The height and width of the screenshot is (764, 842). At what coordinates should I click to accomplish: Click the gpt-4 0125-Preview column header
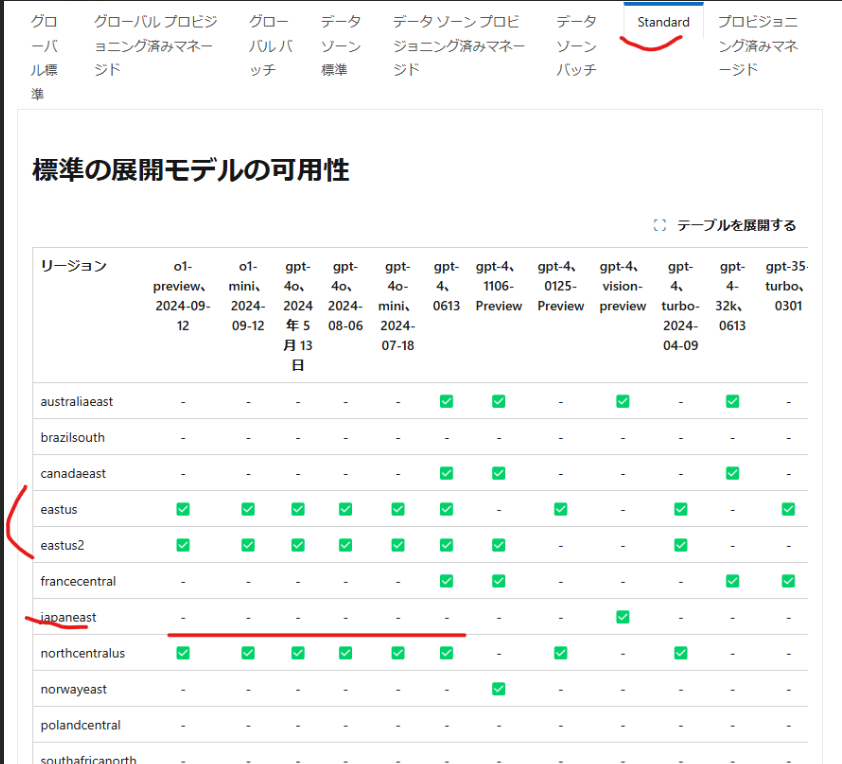coord(561,286)
